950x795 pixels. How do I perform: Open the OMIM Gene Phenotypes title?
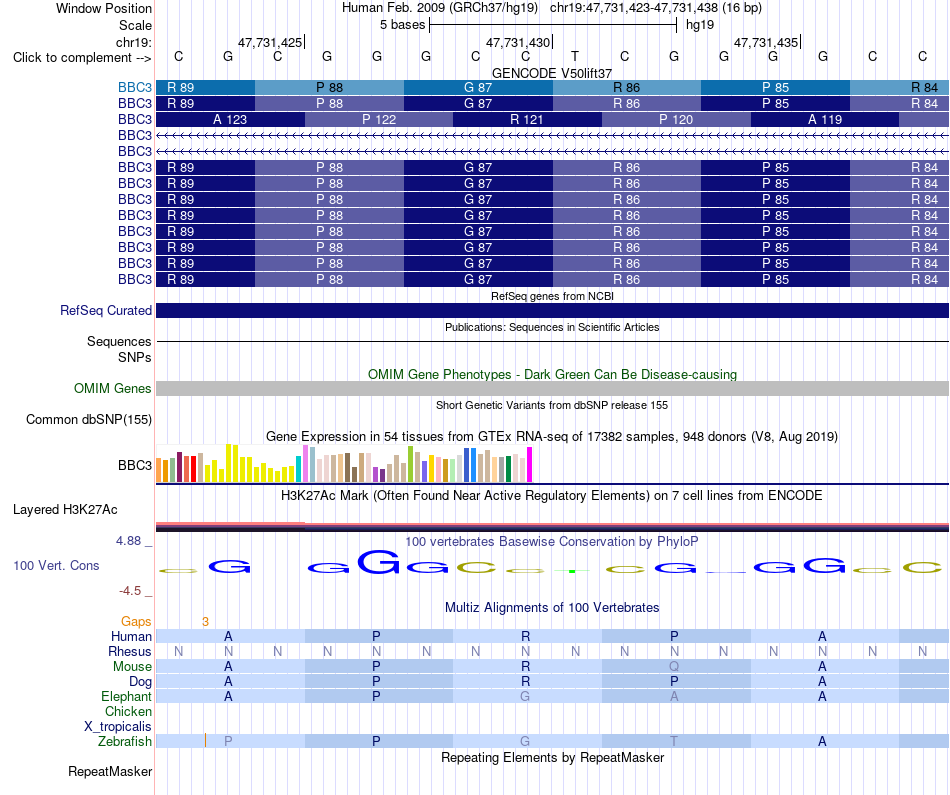coord(552,374)
